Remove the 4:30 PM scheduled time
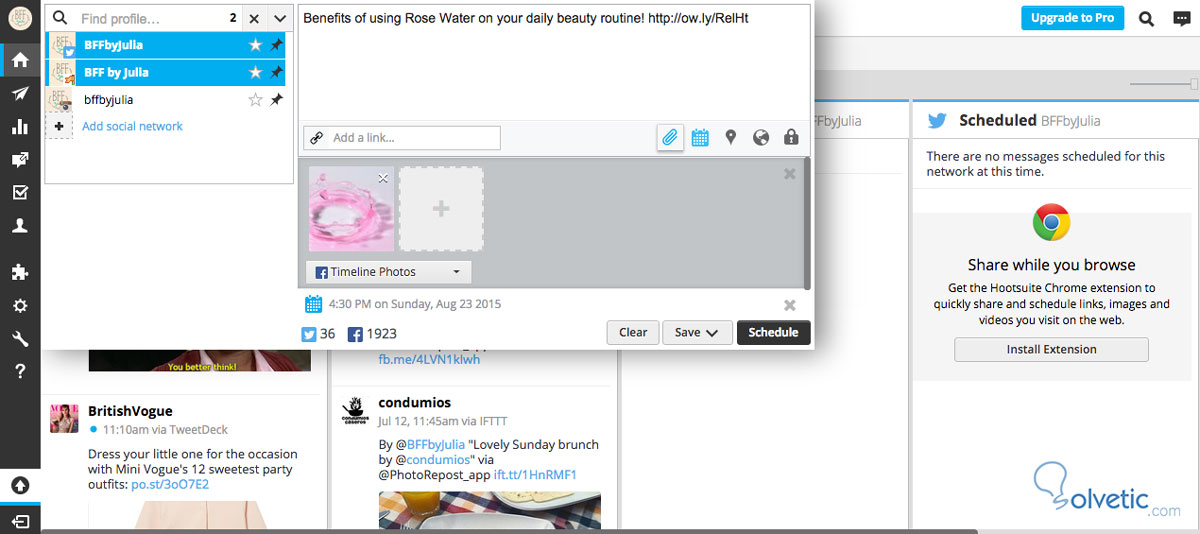This screenshot has height=534, width=1200. coord(790,305)
